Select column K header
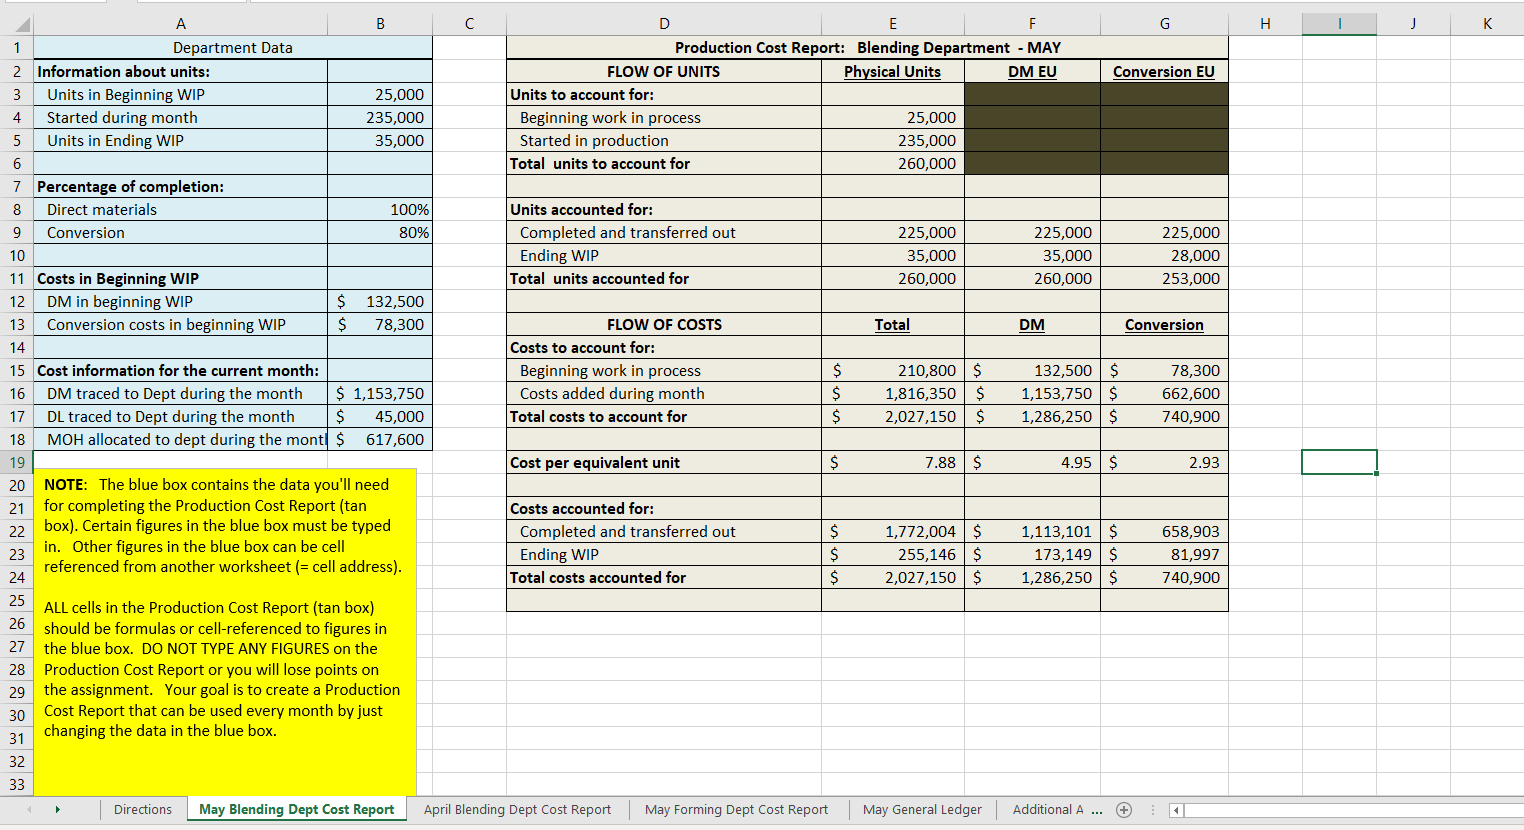 tap(1487, 24)
